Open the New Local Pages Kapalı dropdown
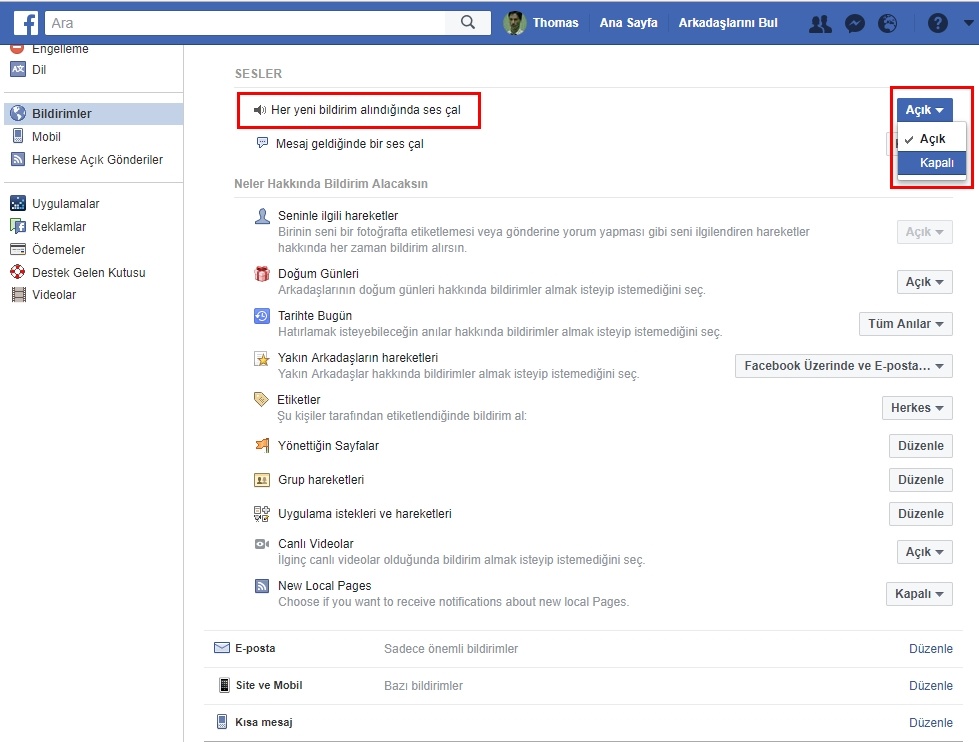The image size is (979, 742). coord(919,593)
